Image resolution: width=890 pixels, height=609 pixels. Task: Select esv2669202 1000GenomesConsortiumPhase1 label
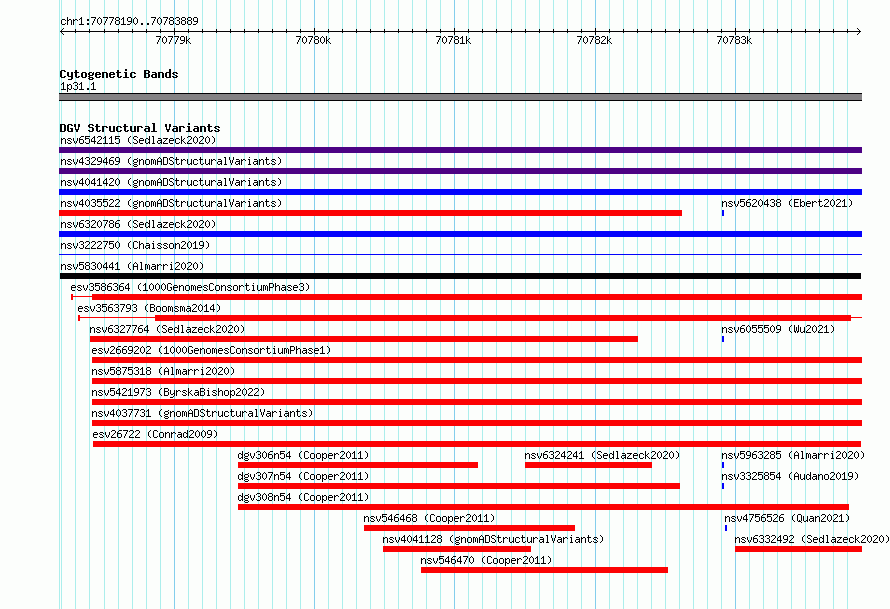coord(211,350)
